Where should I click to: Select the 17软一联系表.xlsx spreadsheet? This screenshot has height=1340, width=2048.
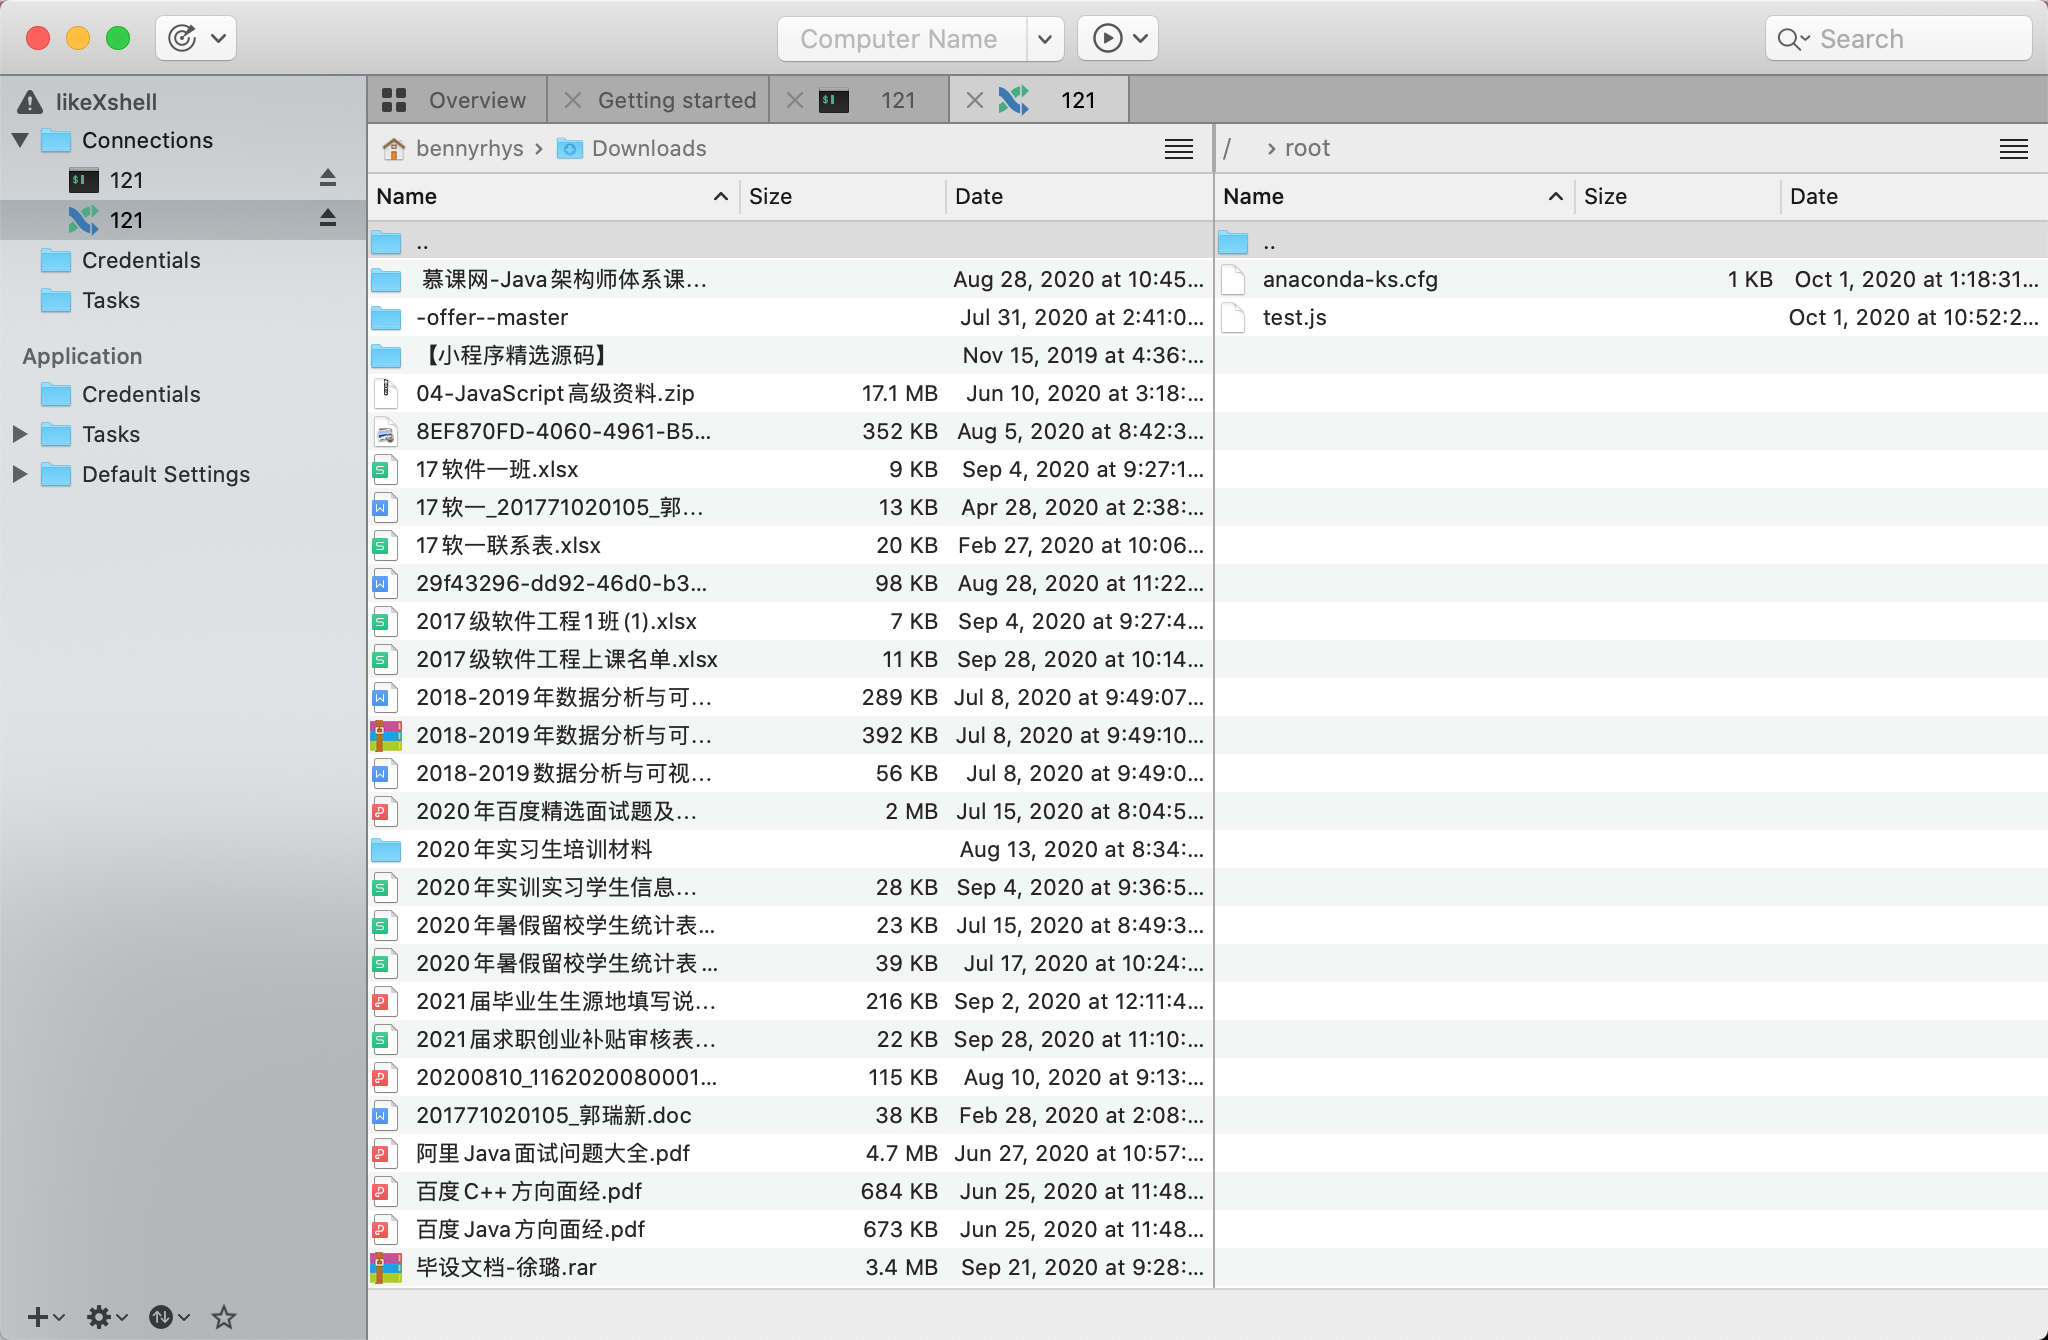[790, 545]
